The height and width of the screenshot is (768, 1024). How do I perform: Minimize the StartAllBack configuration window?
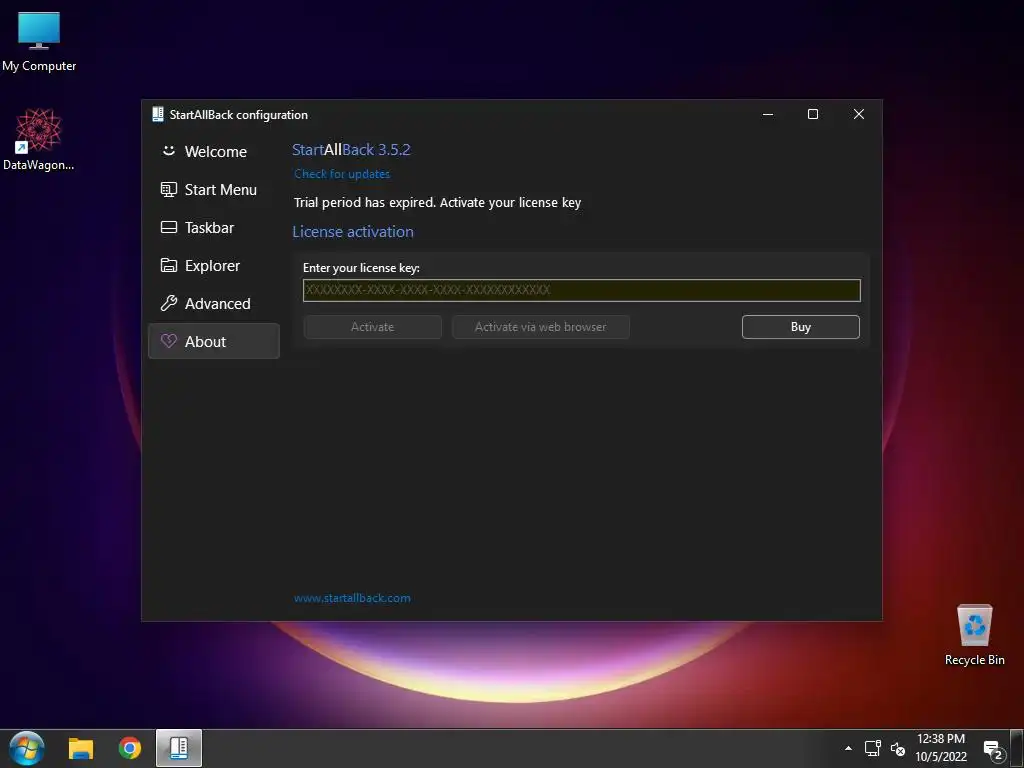768,114
